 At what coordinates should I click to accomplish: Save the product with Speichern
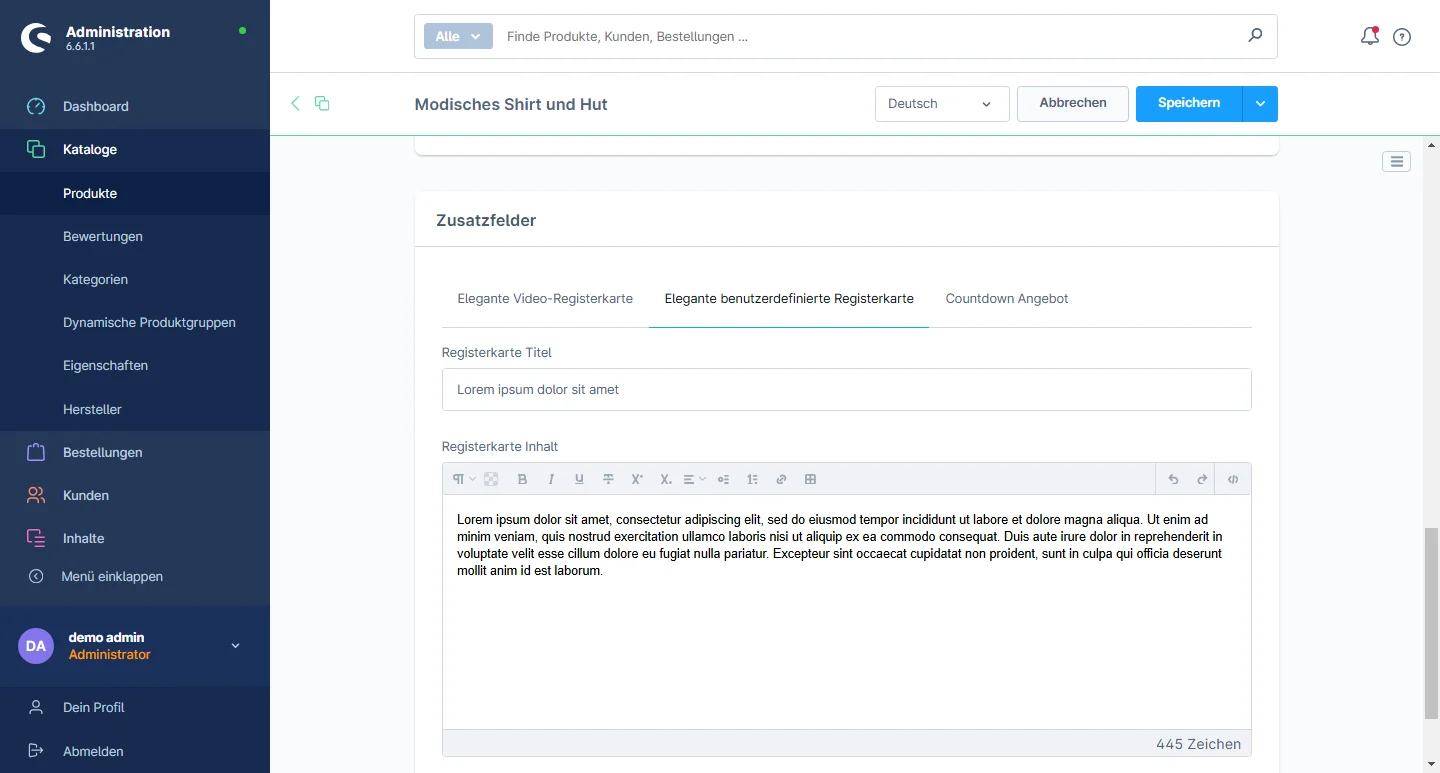1188,104
